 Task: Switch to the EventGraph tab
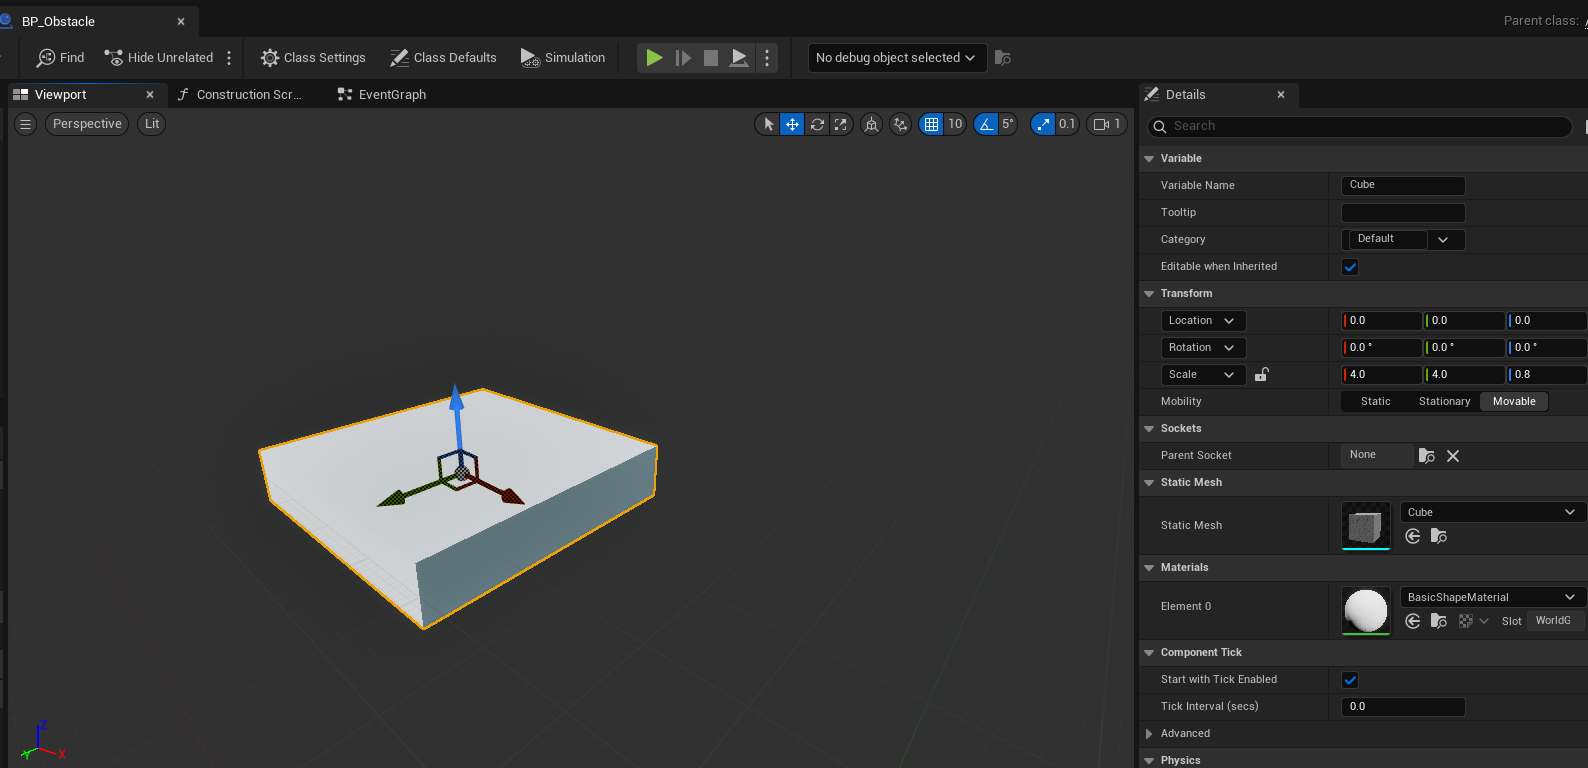pos(382,95)
